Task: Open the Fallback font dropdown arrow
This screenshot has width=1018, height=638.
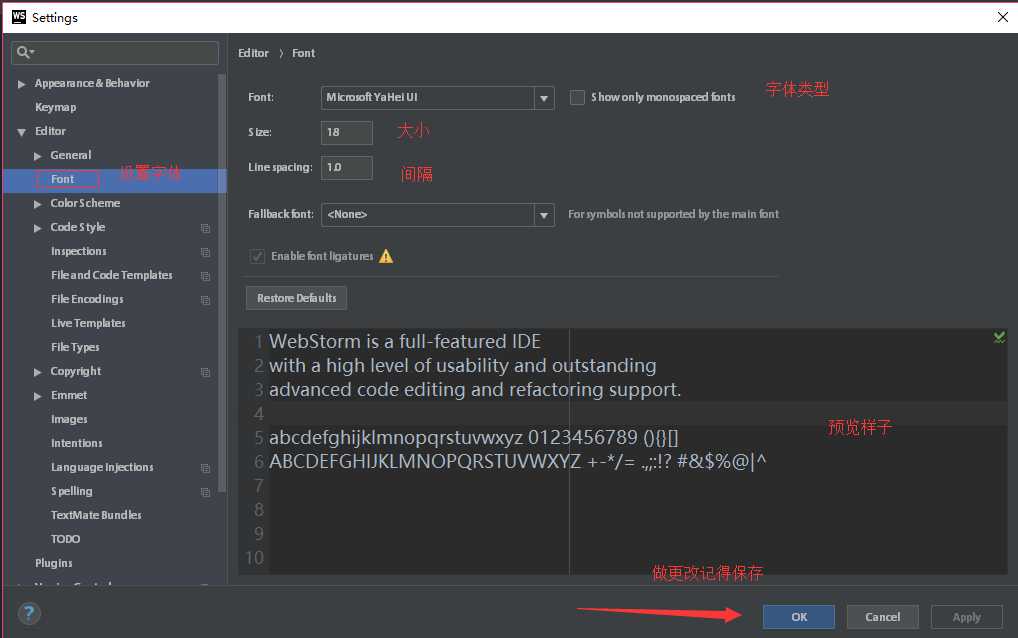Action: tap(544, 215)
